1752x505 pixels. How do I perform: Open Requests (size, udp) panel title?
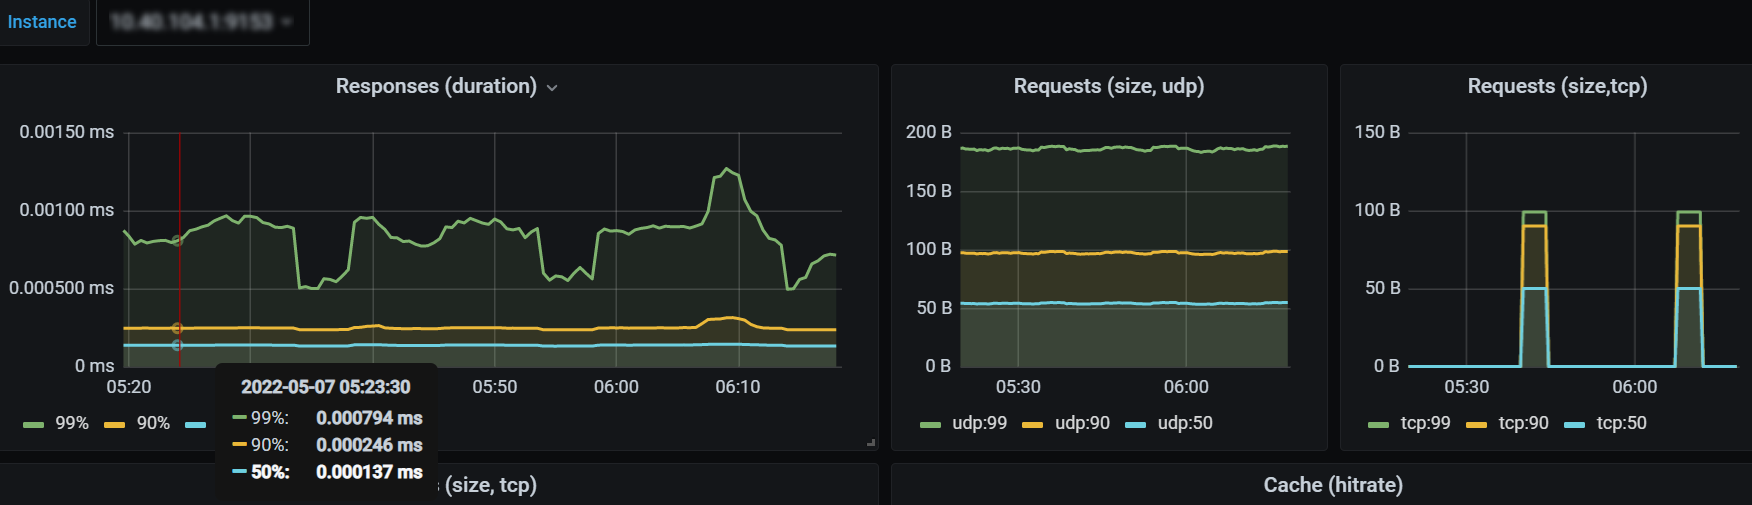1108,86
